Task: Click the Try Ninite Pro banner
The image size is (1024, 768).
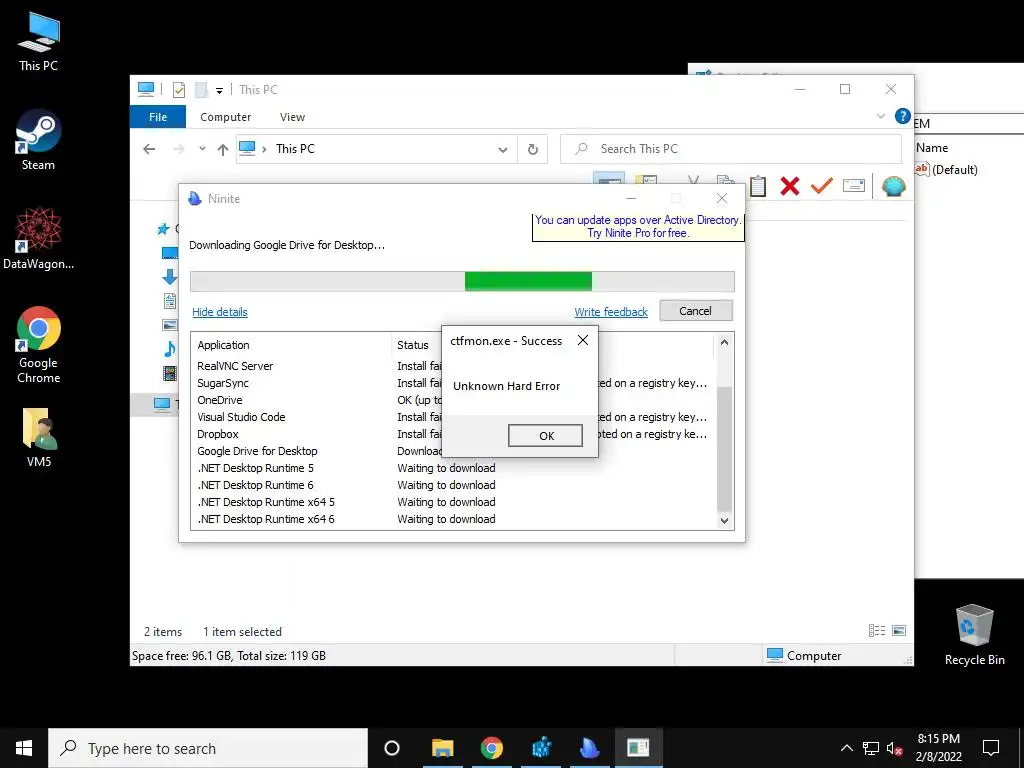Action: [638, 227]
